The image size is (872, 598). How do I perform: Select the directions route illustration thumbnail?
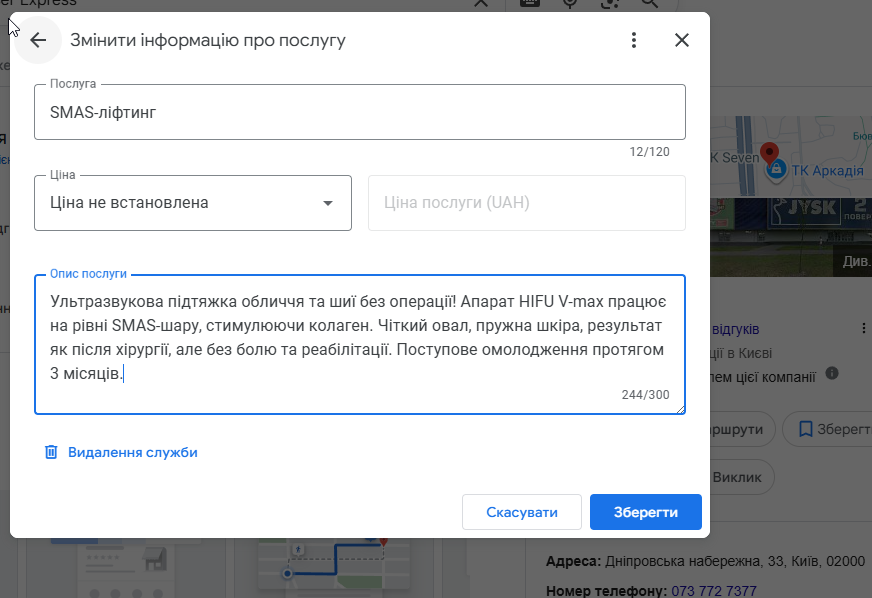(334, 565)
